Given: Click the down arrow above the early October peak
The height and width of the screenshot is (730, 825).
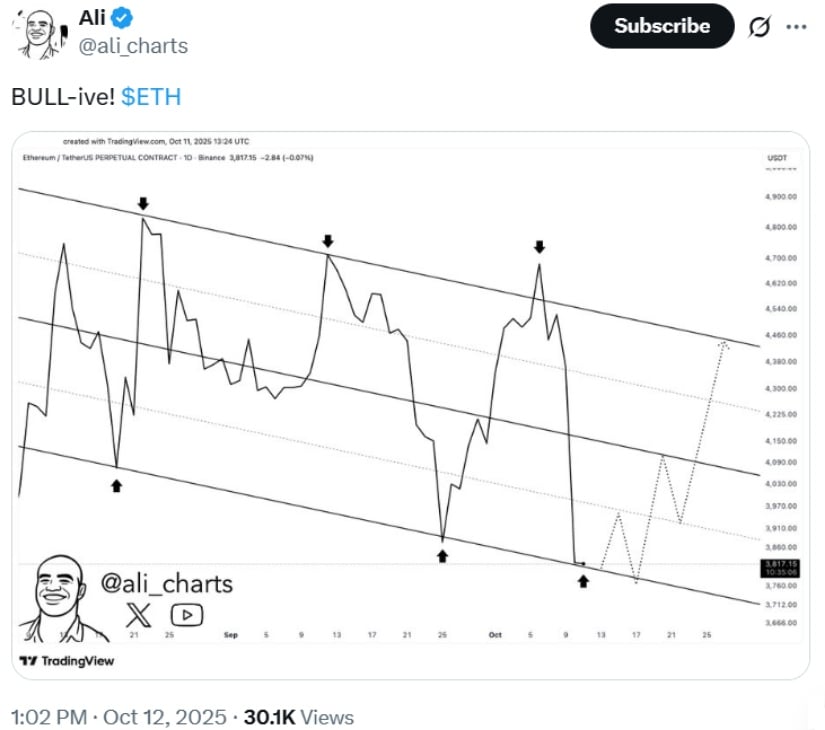Looking at the screenshot, I should pyautogui.click(x=540, y=246).
